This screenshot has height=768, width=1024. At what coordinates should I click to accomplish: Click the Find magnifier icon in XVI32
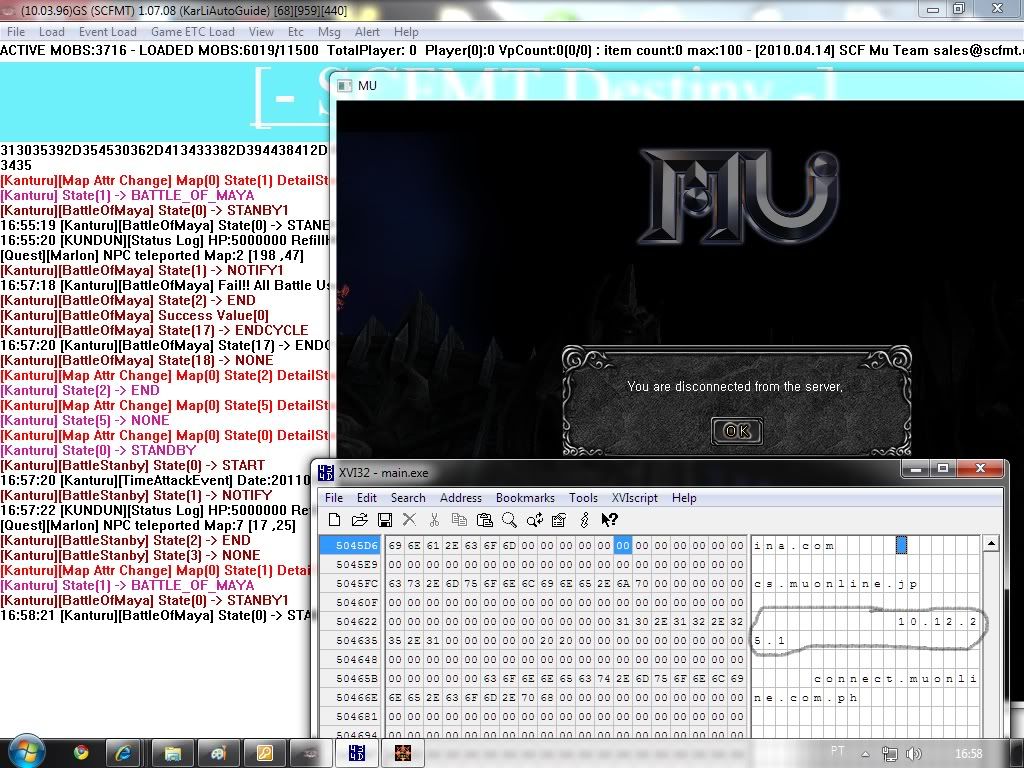509,520
